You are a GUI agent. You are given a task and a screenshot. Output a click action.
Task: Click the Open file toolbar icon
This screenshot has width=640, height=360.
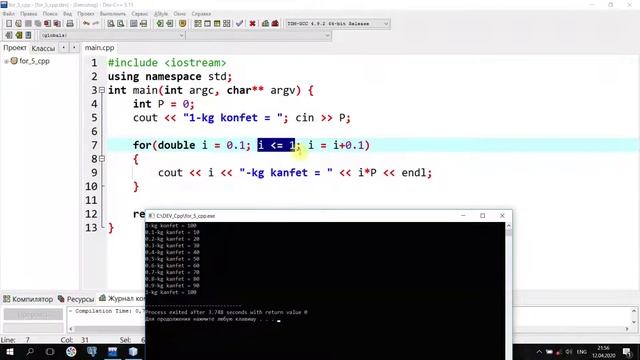18,24
